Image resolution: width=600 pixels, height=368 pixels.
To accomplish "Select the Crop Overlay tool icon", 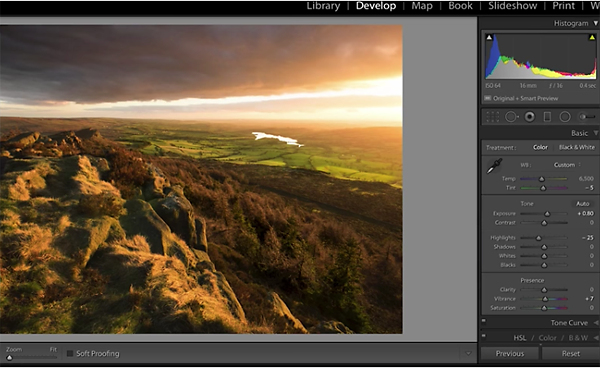I will pos(492,117).
